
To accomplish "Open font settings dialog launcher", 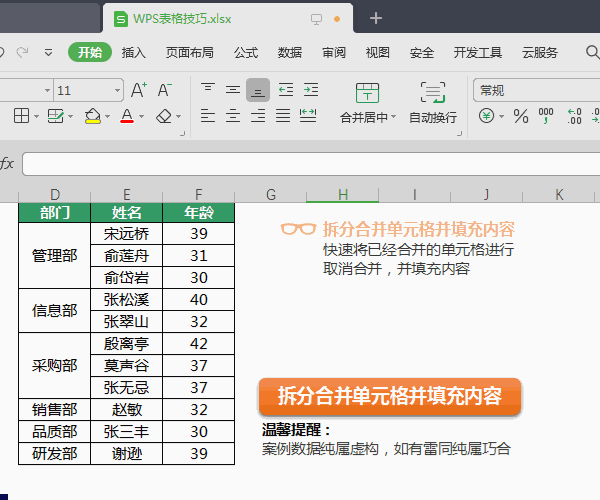I will coord(183,134).
